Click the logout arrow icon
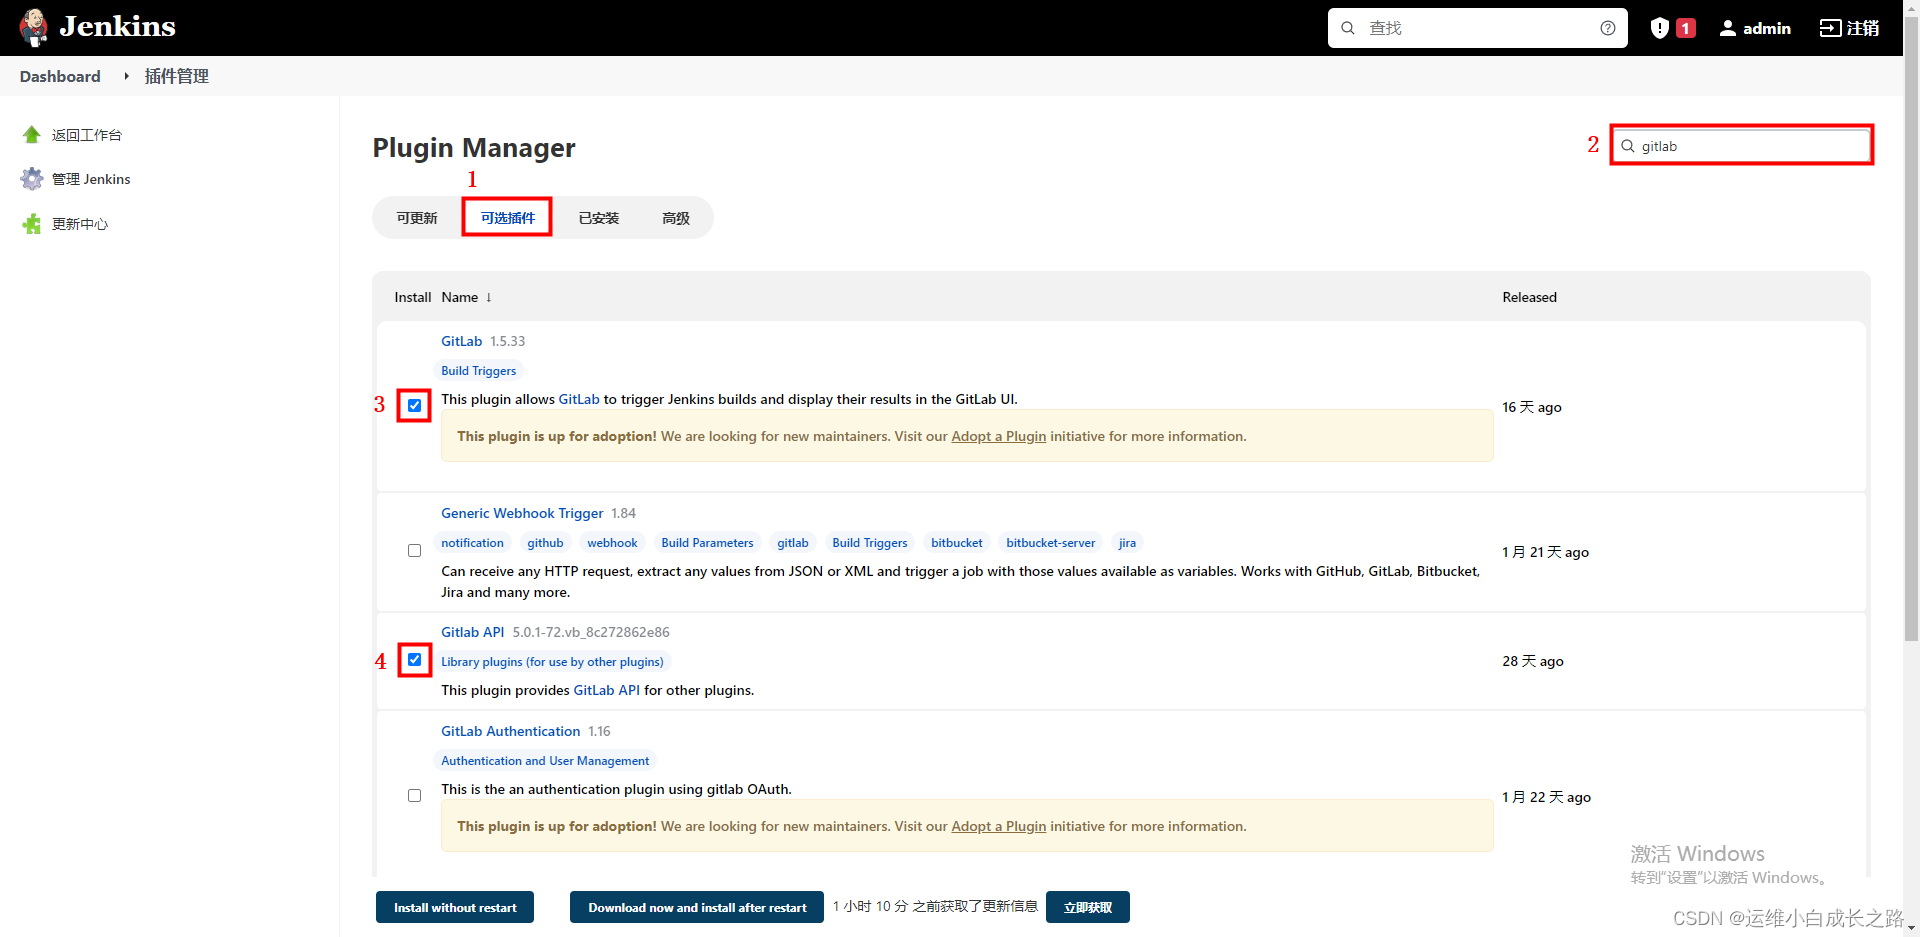1920x937 pixels. (1830, 28)
